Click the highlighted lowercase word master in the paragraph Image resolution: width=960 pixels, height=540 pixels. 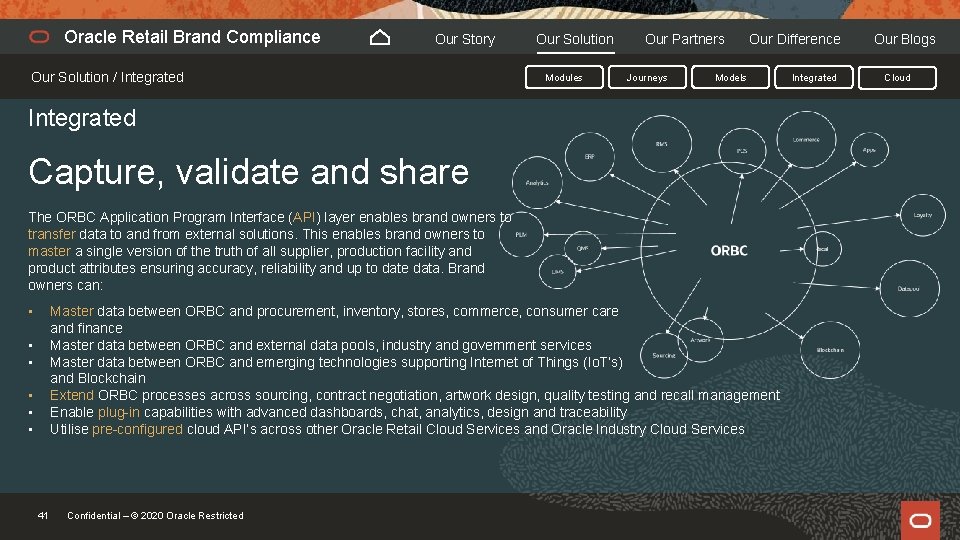[x=49, y=251]
